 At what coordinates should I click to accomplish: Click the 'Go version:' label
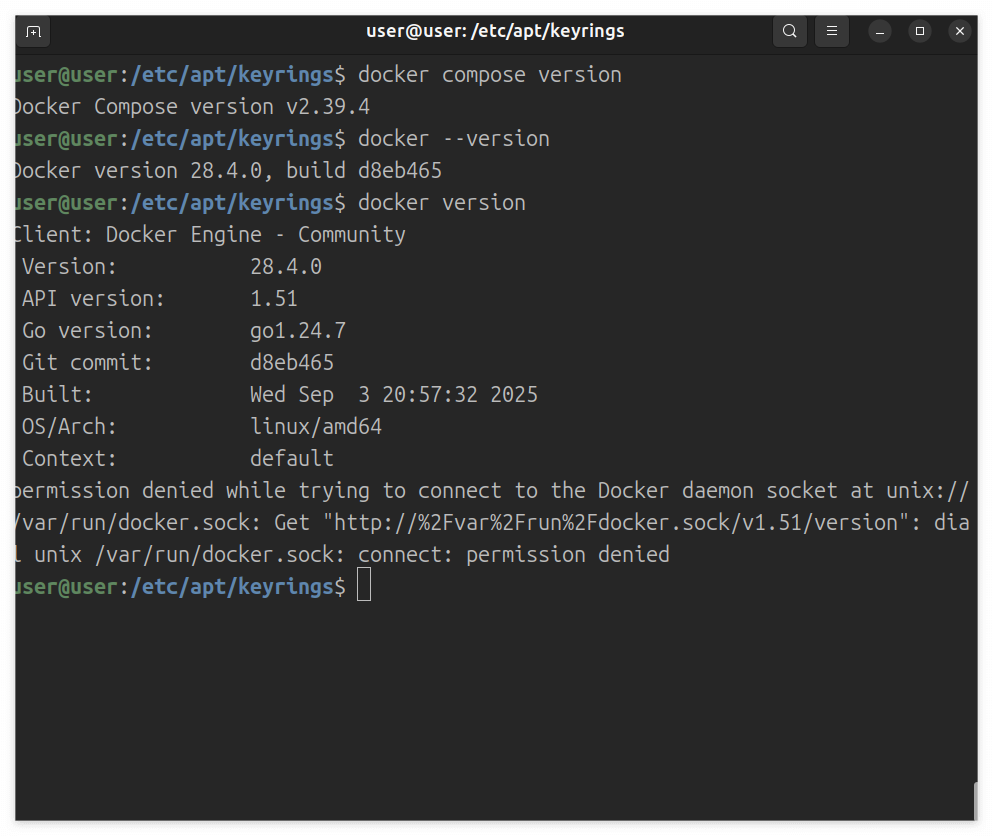87,331
